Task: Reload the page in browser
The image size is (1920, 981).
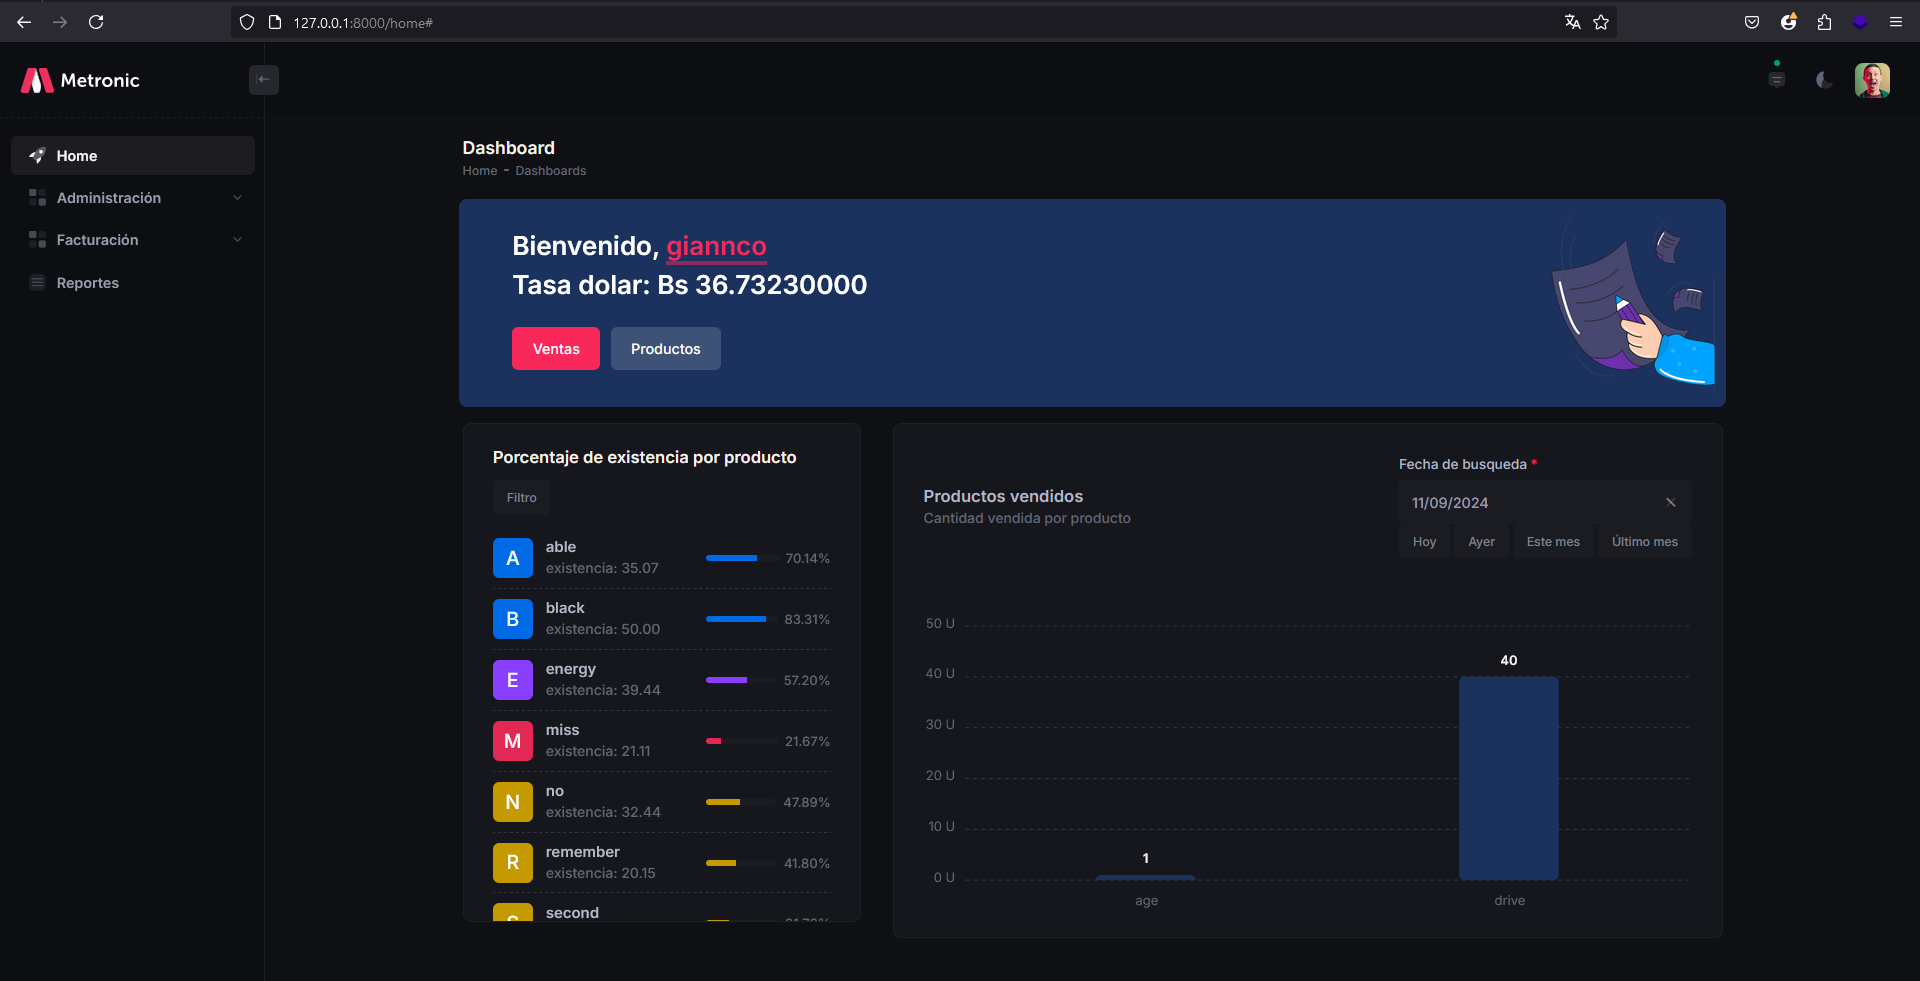Action: point(96,22)
